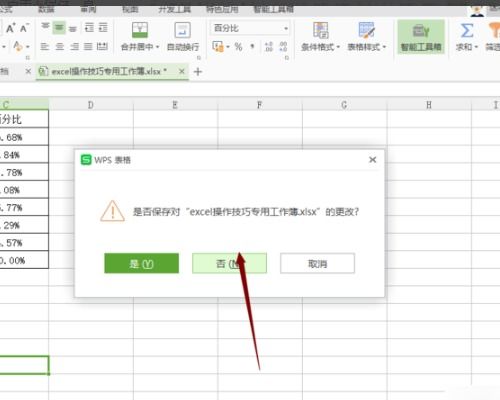Select the cell ending in 29%
The image size is (500, 400).
click(x=24, y=225)
